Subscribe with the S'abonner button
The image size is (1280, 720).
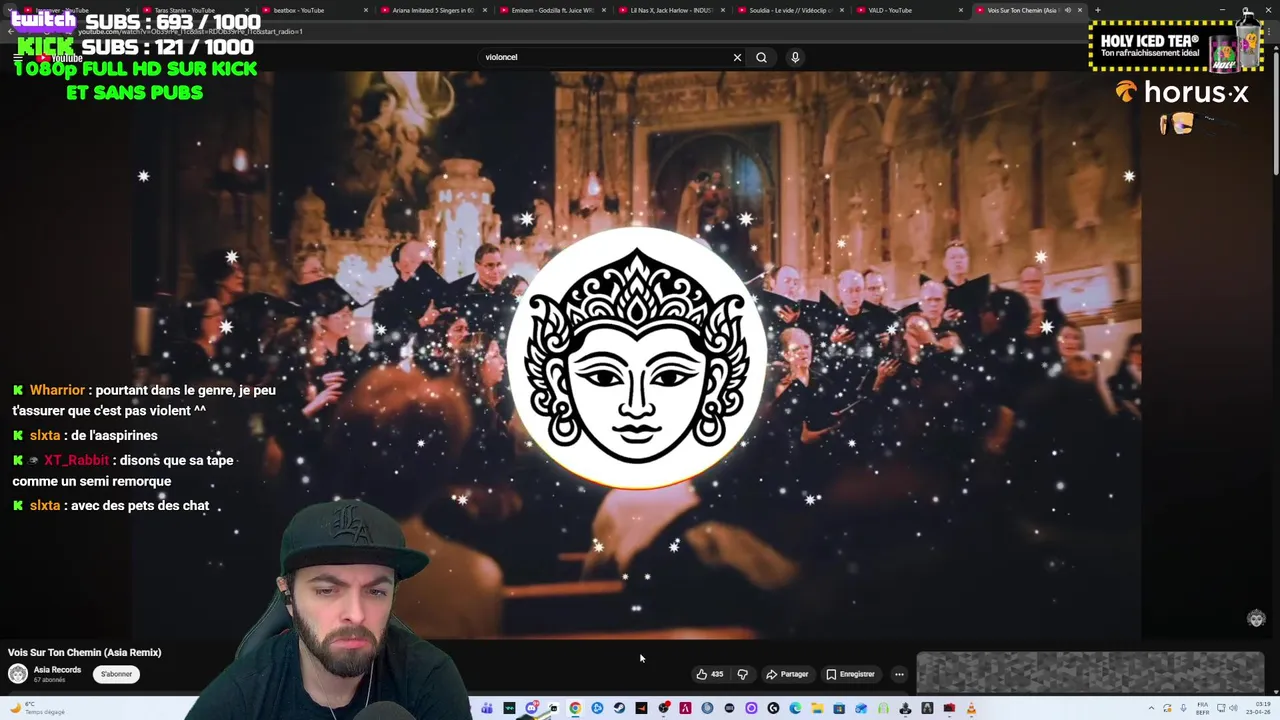[x=116, y=674]
